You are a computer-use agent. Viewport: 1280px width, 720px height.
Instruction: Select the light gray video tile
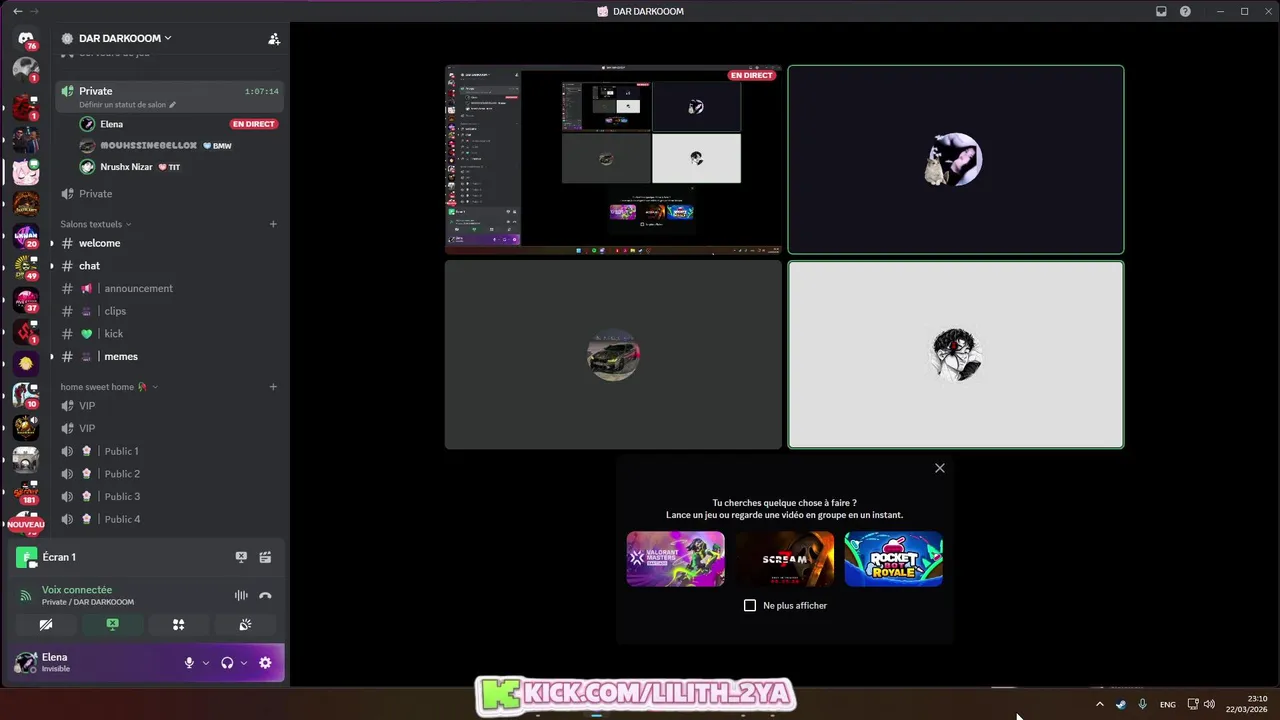tap(956, 355)
